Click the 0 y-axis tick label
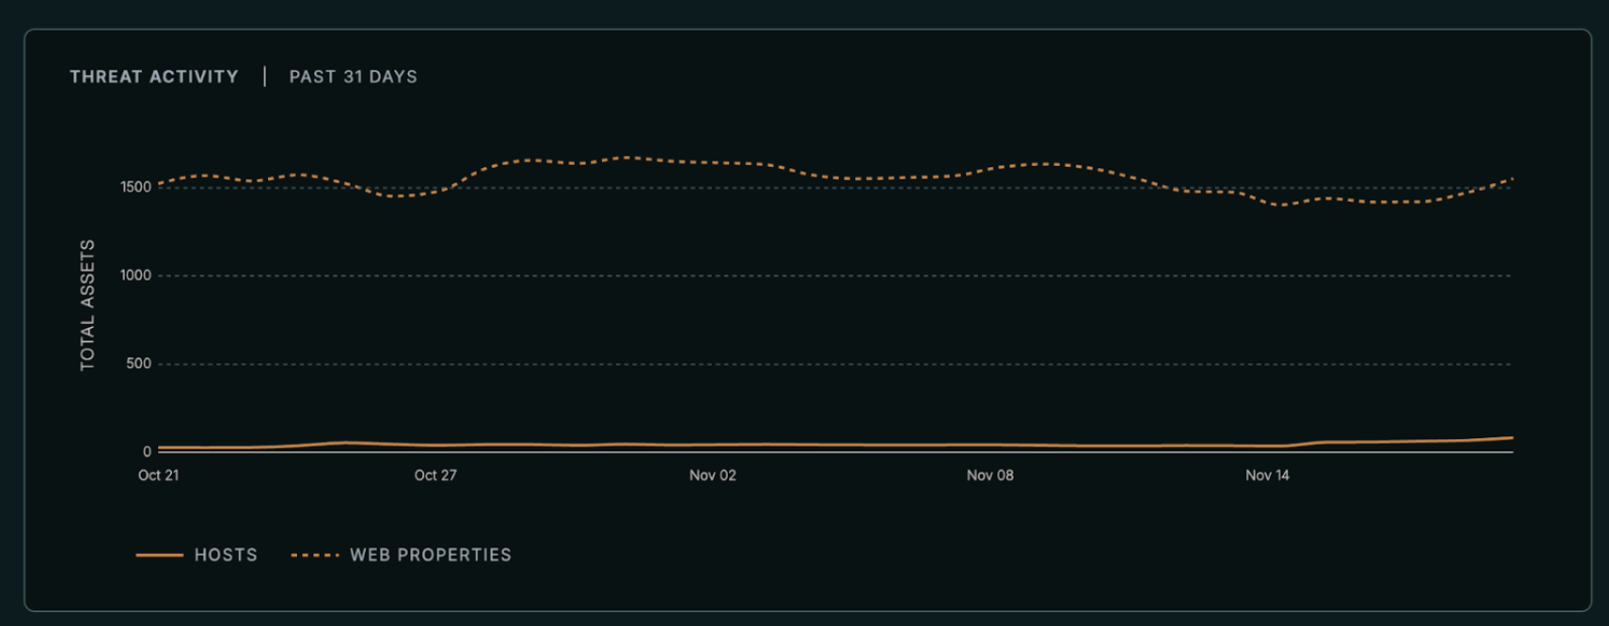Viewport: 1609px width, 626px height. 147,452
